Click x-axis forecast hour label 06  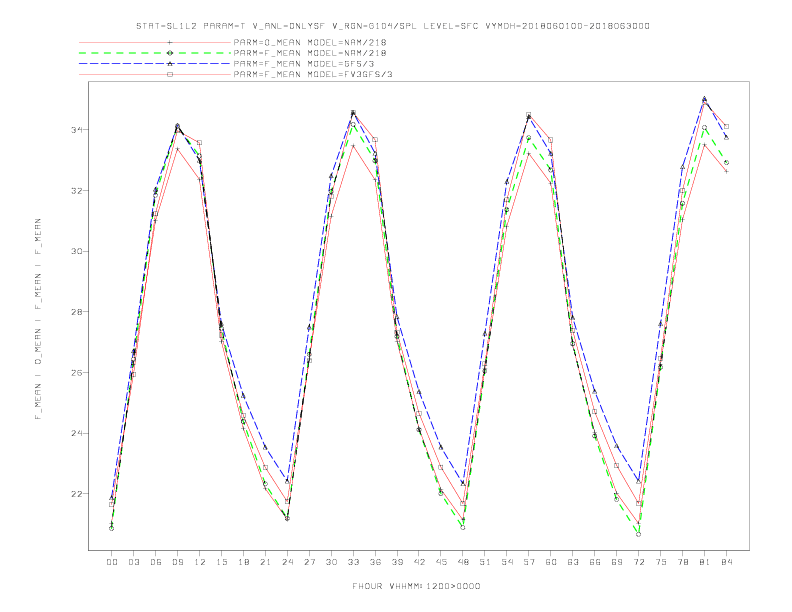pyautogui.click(x=156, y=562)
